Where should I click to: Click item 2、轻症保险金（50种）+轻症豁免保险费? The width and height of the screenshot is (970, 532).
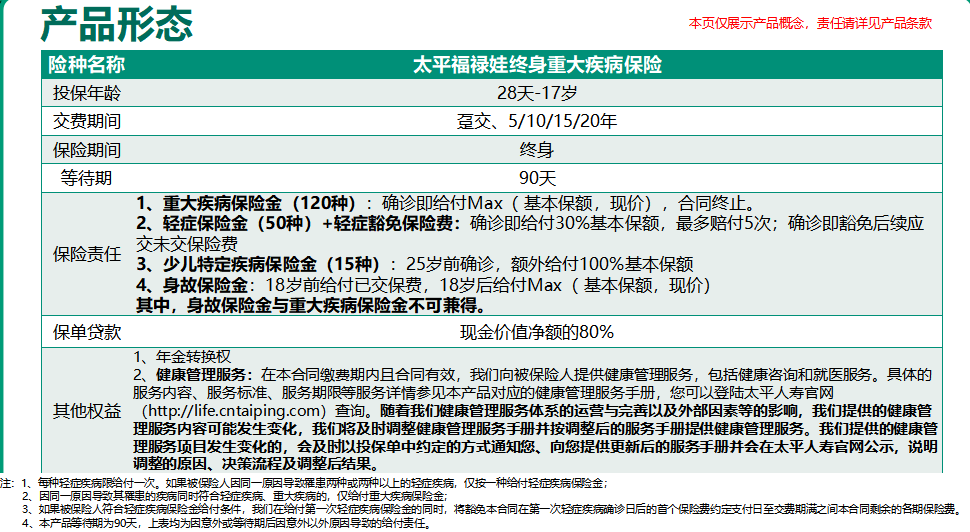(299, 223)
